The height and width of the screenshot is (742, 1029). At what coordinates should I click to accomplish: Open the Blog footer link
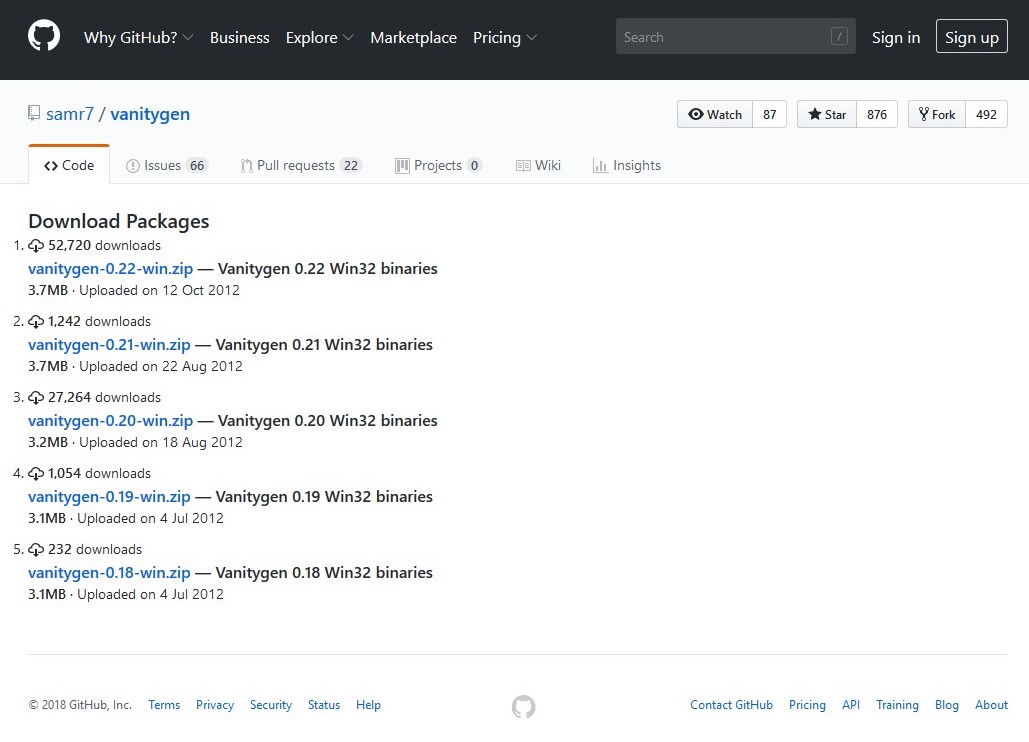coord(946,705)
